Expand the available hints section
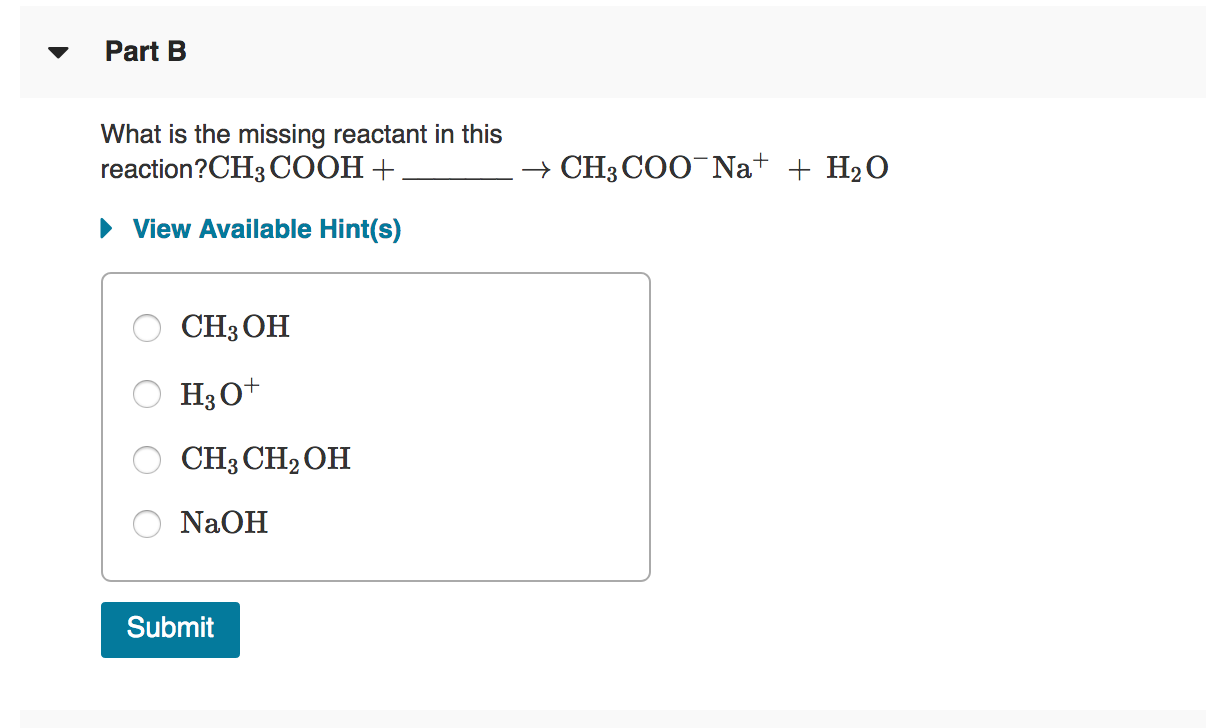The image size is (1206, 728). 265,229
